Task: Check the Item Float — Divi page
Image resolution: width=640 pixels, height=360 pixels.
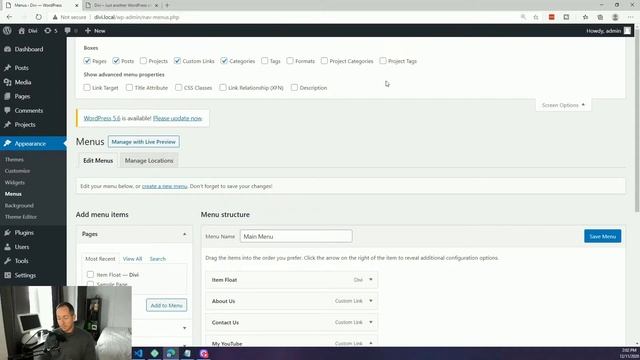Action: (90, 274)
